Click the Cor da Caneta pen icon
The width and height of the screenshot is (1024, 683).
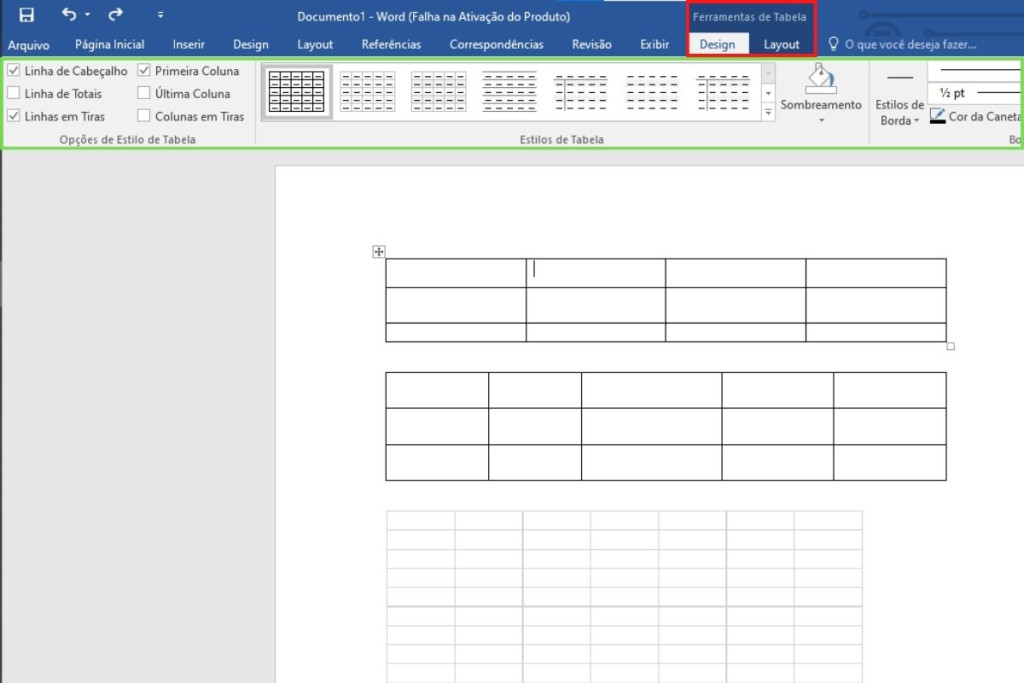(x=937, y=116)
